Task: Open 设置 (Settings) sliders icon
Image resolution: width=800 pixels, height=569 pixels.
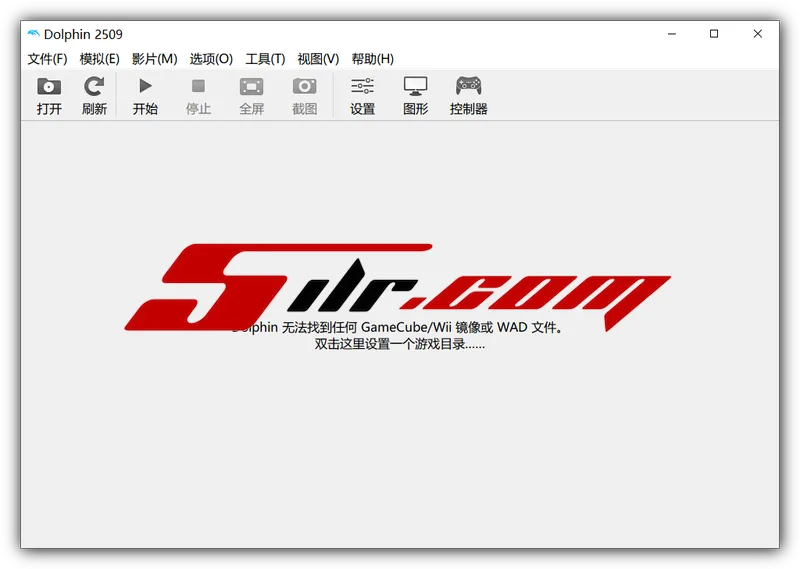Action: pos(363,86)
